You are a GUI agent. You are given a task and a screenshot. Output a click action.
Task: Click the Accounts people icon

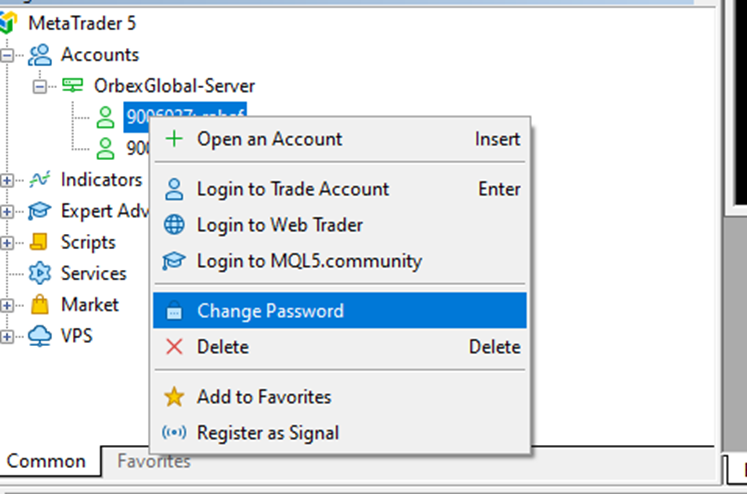pos(40,55)
